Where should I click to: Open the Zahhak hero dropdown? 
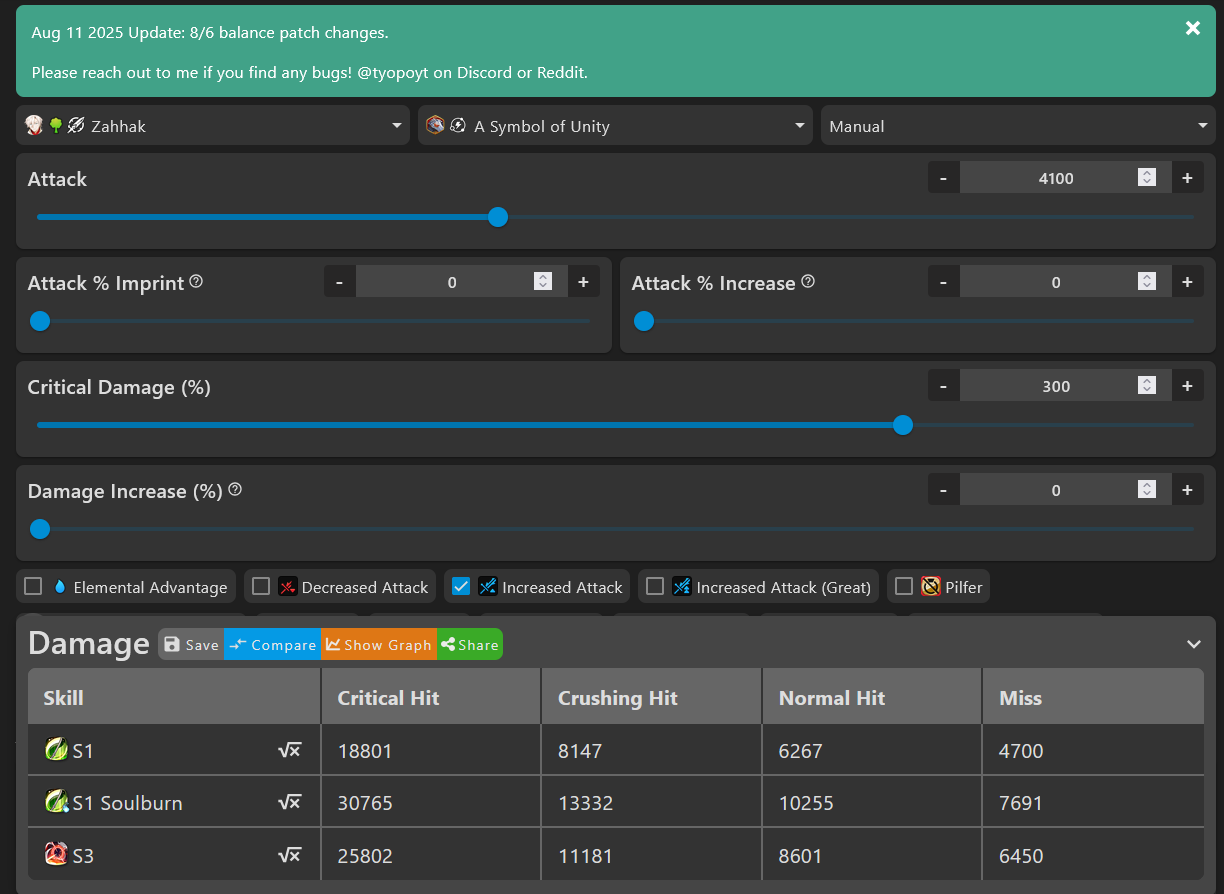pos(213,126)
